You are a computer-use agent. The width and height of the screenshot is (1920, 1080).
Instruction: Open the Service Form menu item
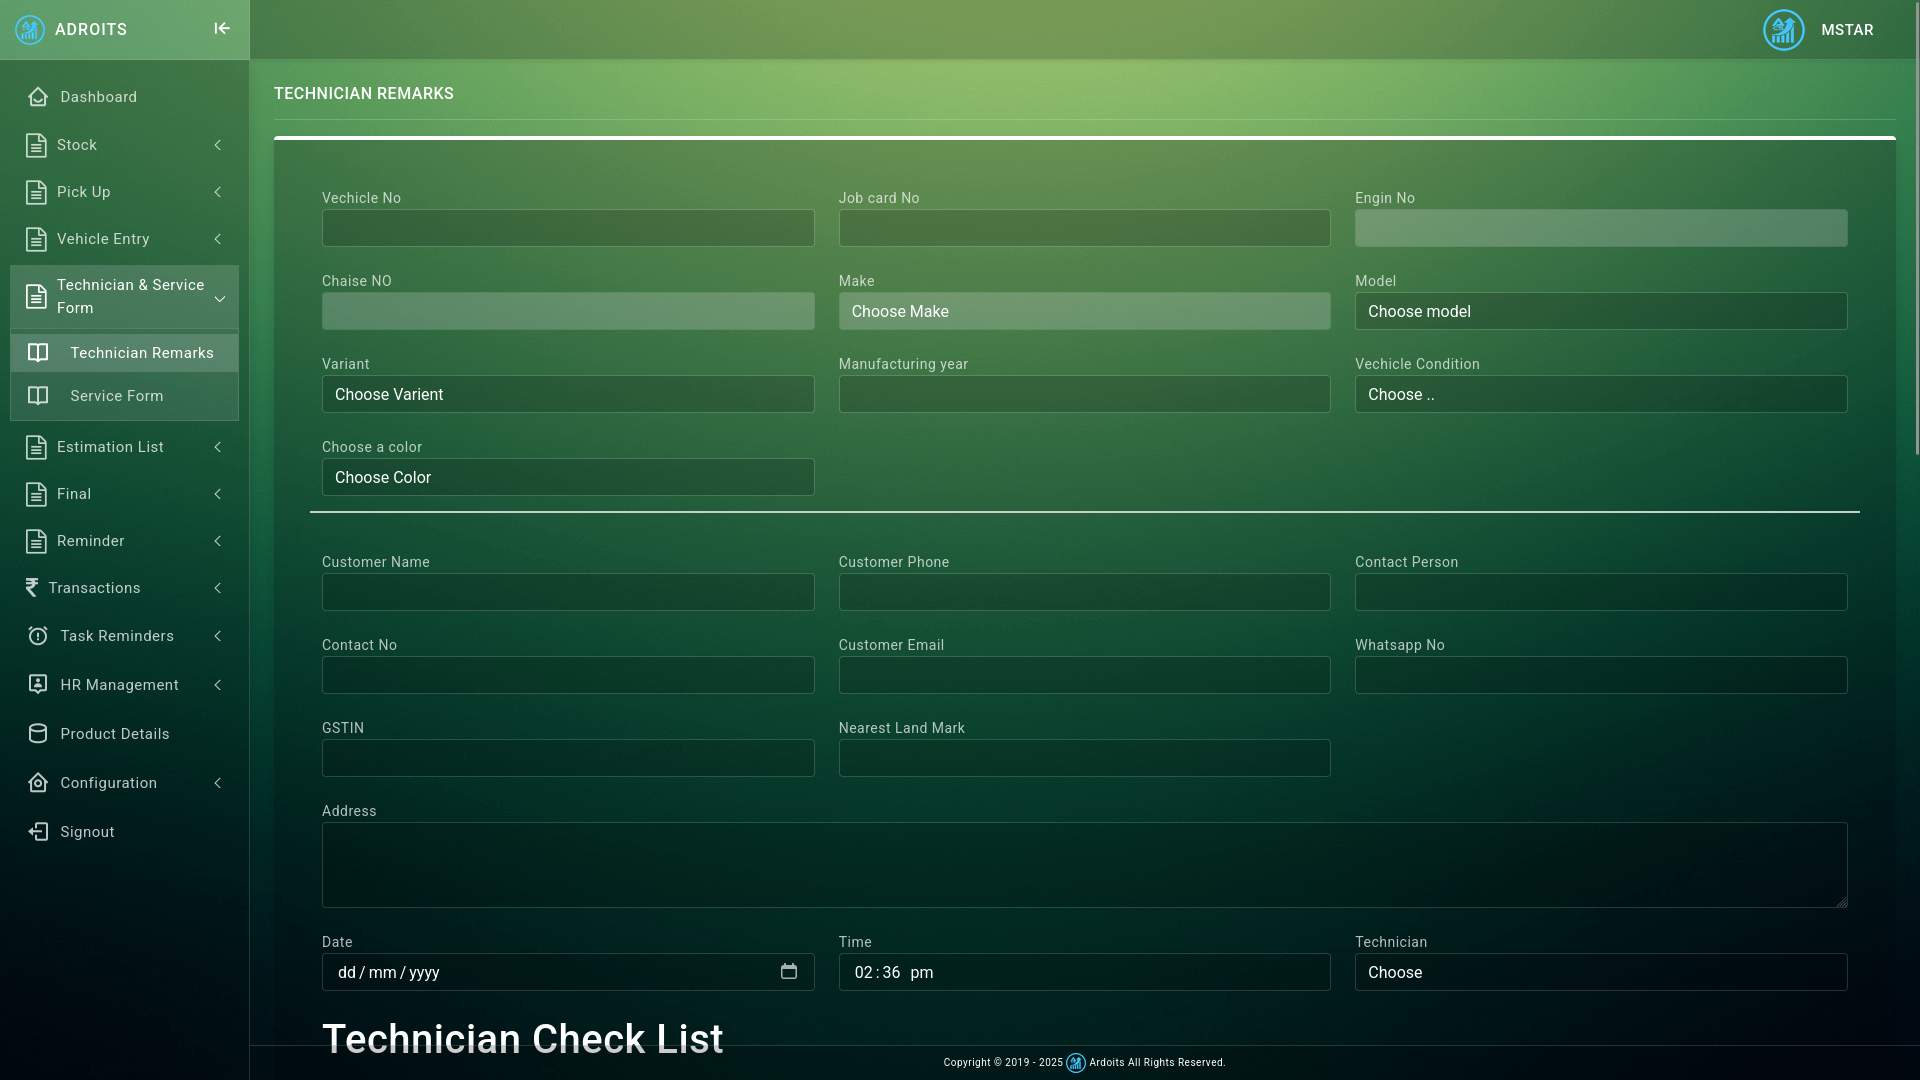pos(116,396)
